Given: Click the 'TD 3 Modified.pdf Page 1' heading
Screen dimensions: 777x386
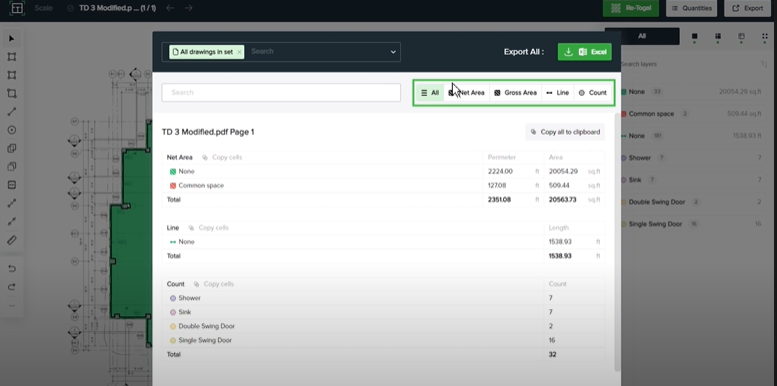Looking at the screenshot, I should [208, 132].
